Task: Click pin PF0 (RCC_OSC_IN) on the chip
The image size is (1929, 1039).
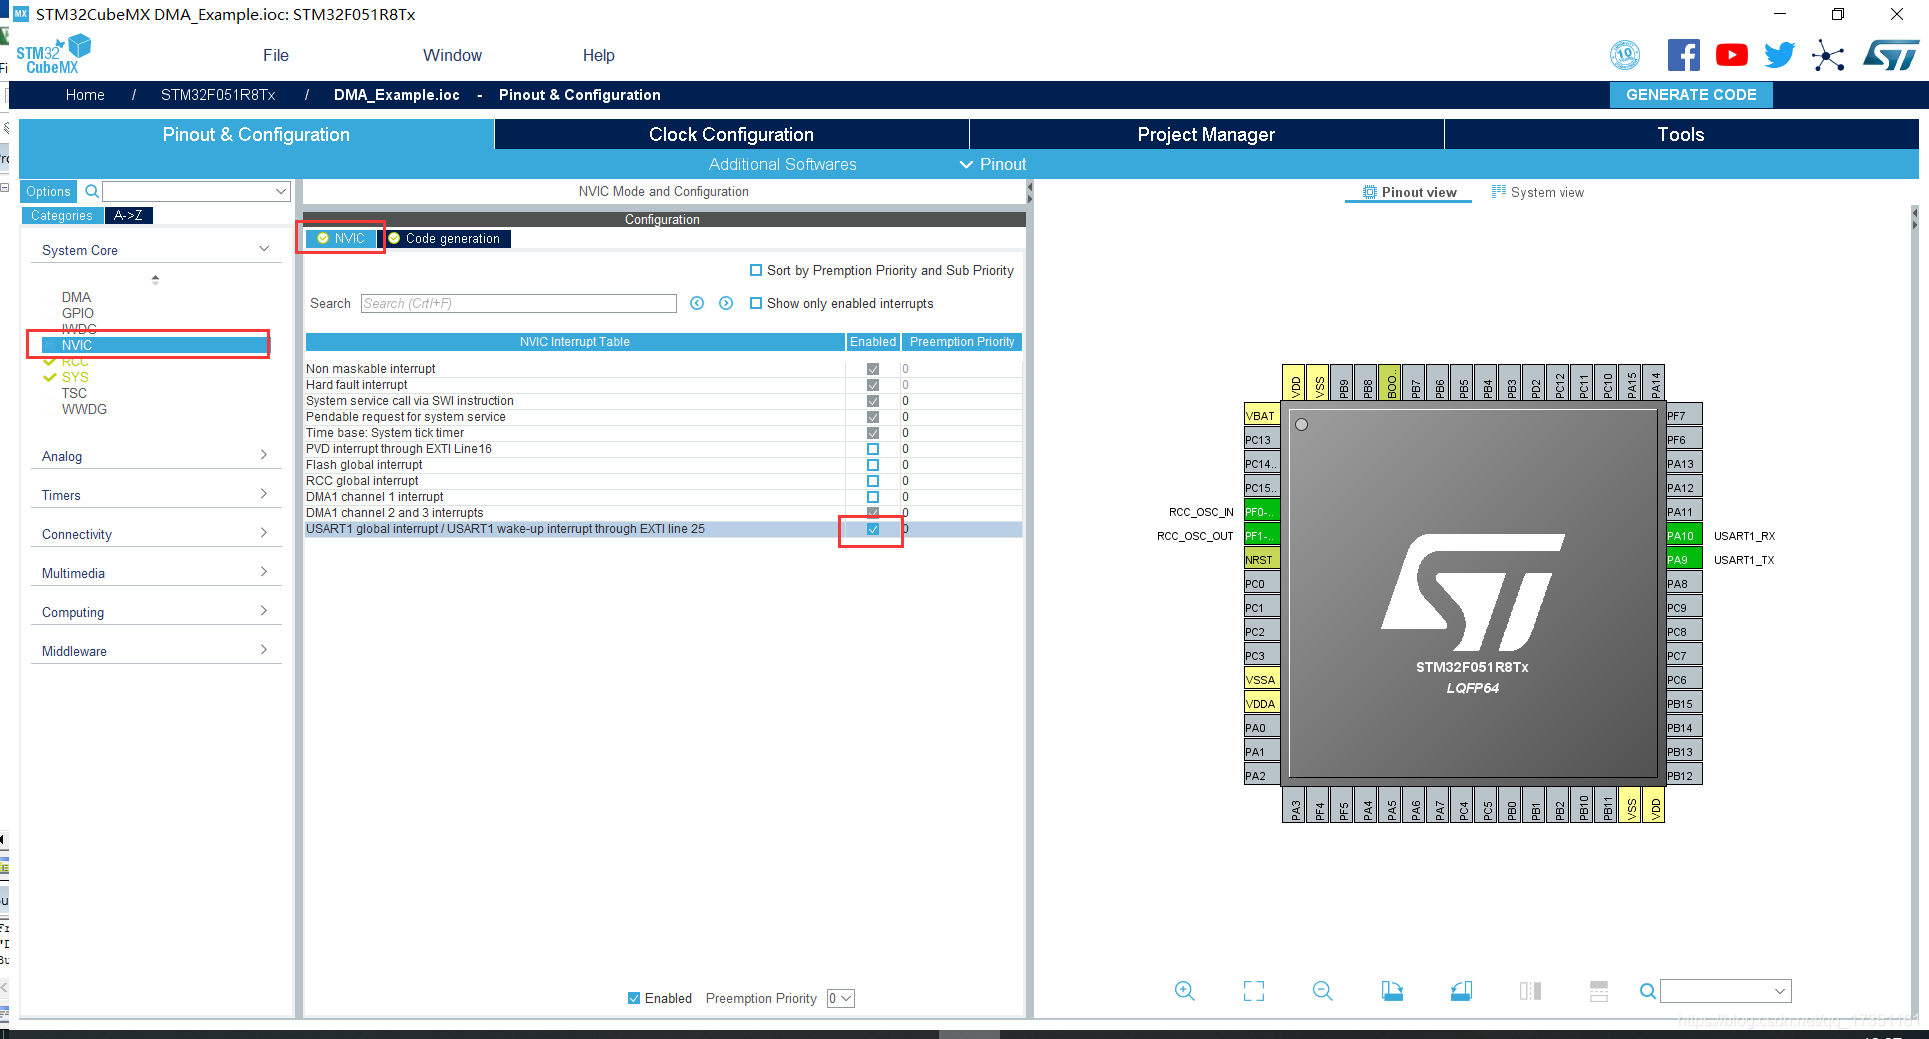Action: click(1261, 512)
